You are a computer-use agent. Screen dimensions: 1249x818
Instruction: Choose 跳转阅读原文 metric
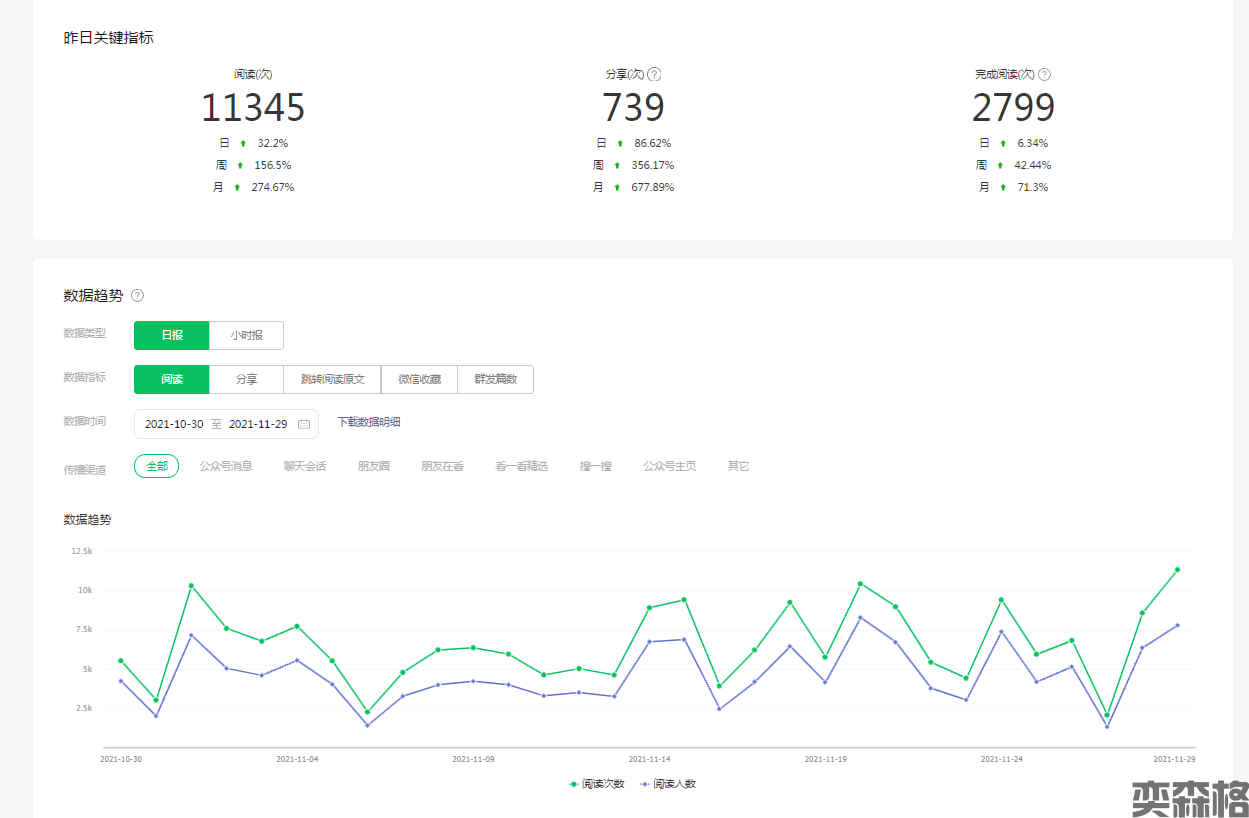pos(332,379)
